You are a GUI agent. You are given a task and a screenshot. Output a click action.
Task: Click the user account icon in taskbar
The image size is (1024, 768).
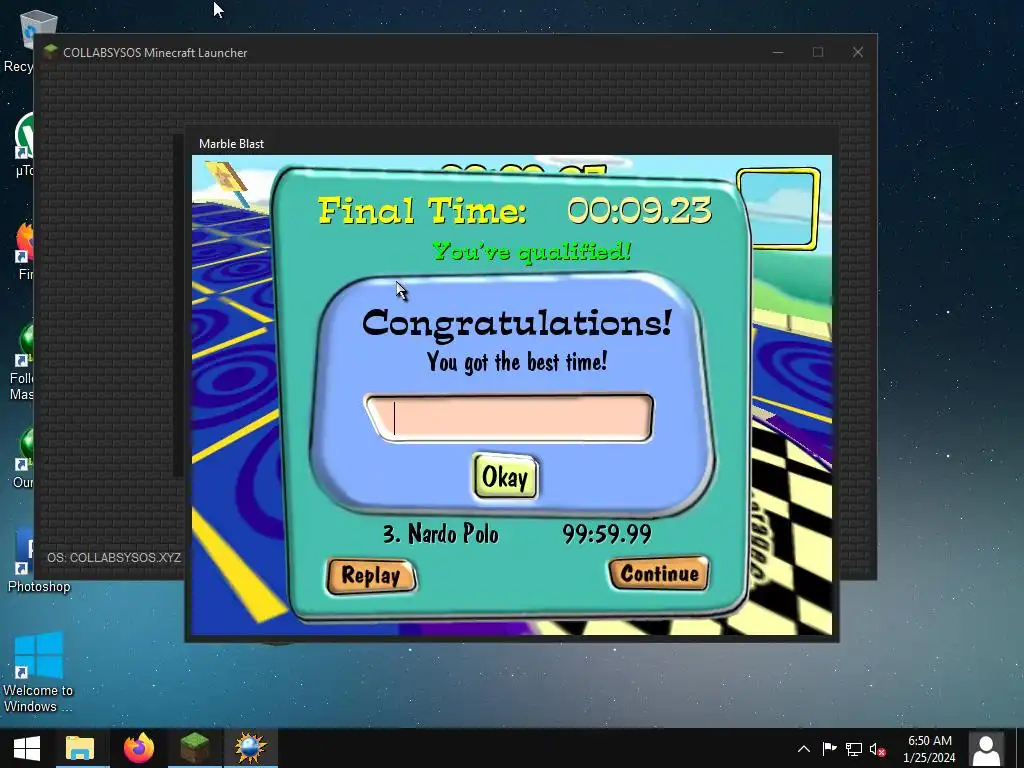[x=987, y=749]
